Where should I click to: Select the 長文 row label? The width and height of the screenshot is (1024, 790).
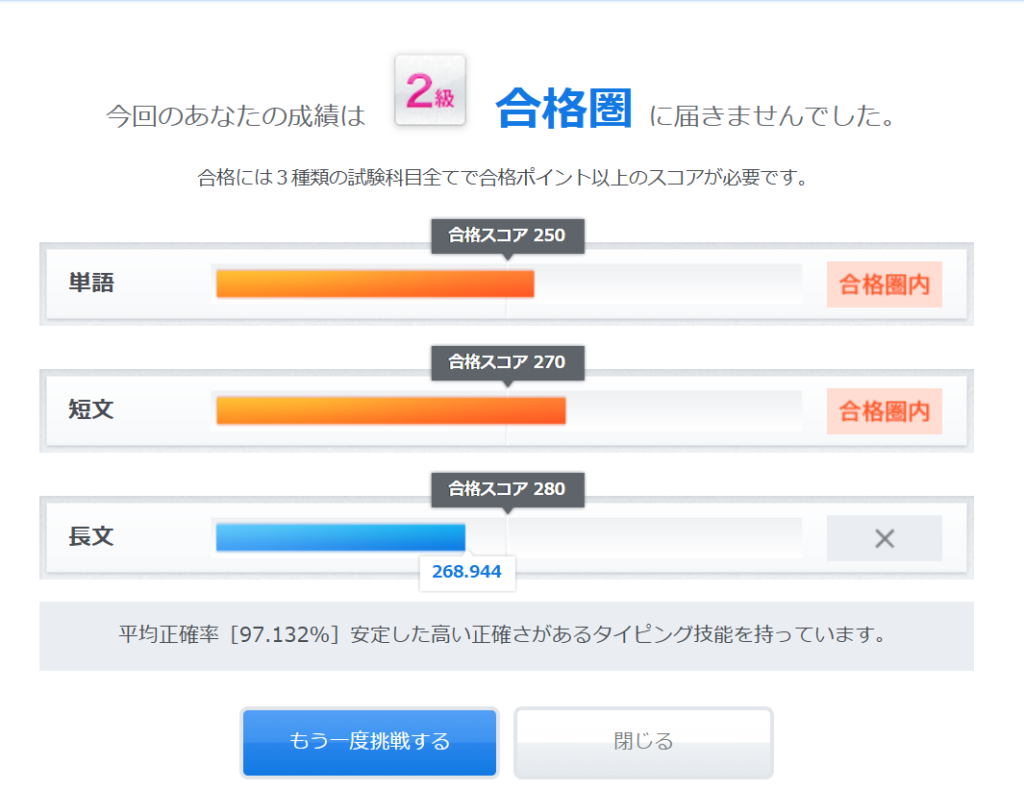click(92, 537)
